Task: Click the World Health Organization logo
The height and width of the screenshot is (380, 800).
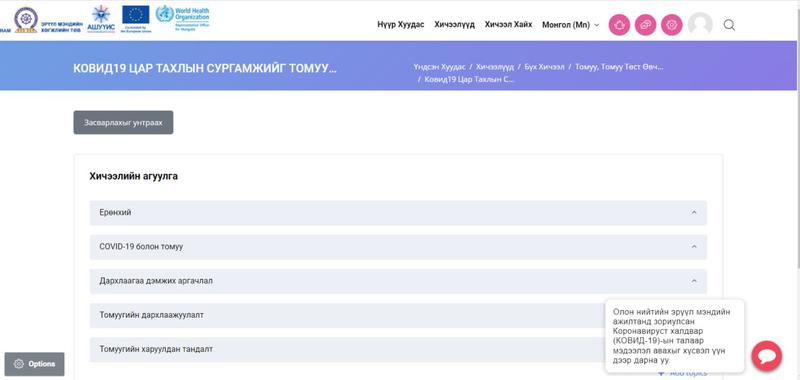Action: pos(183,19)
